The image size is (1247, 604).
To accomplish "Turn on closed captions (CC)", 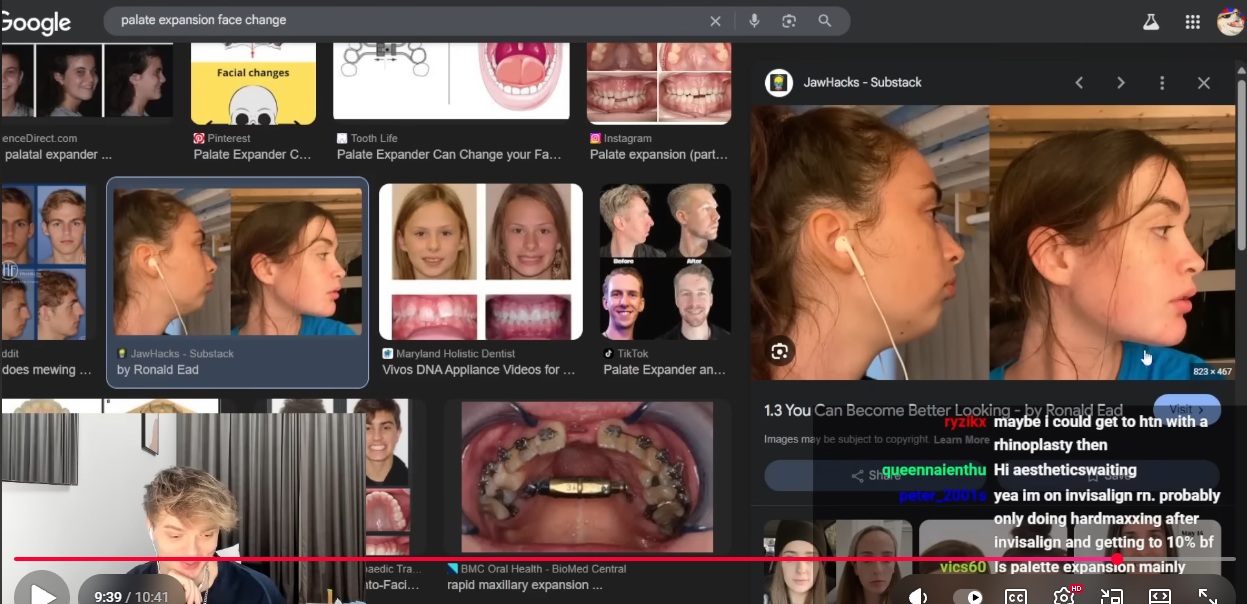I will pyautogui.click(x=1015, y=597).
